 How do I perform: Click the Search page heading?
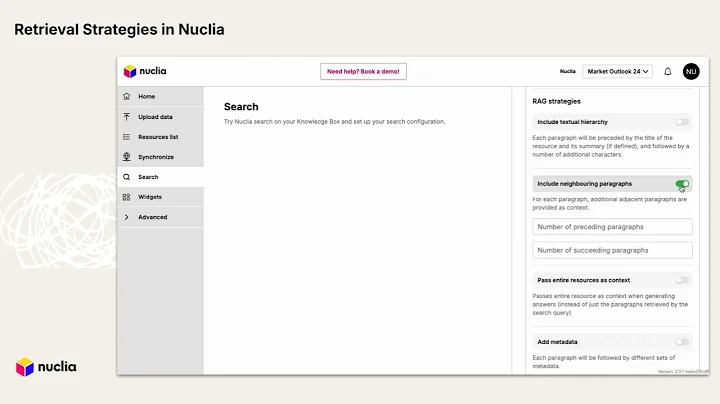(241, 107)
